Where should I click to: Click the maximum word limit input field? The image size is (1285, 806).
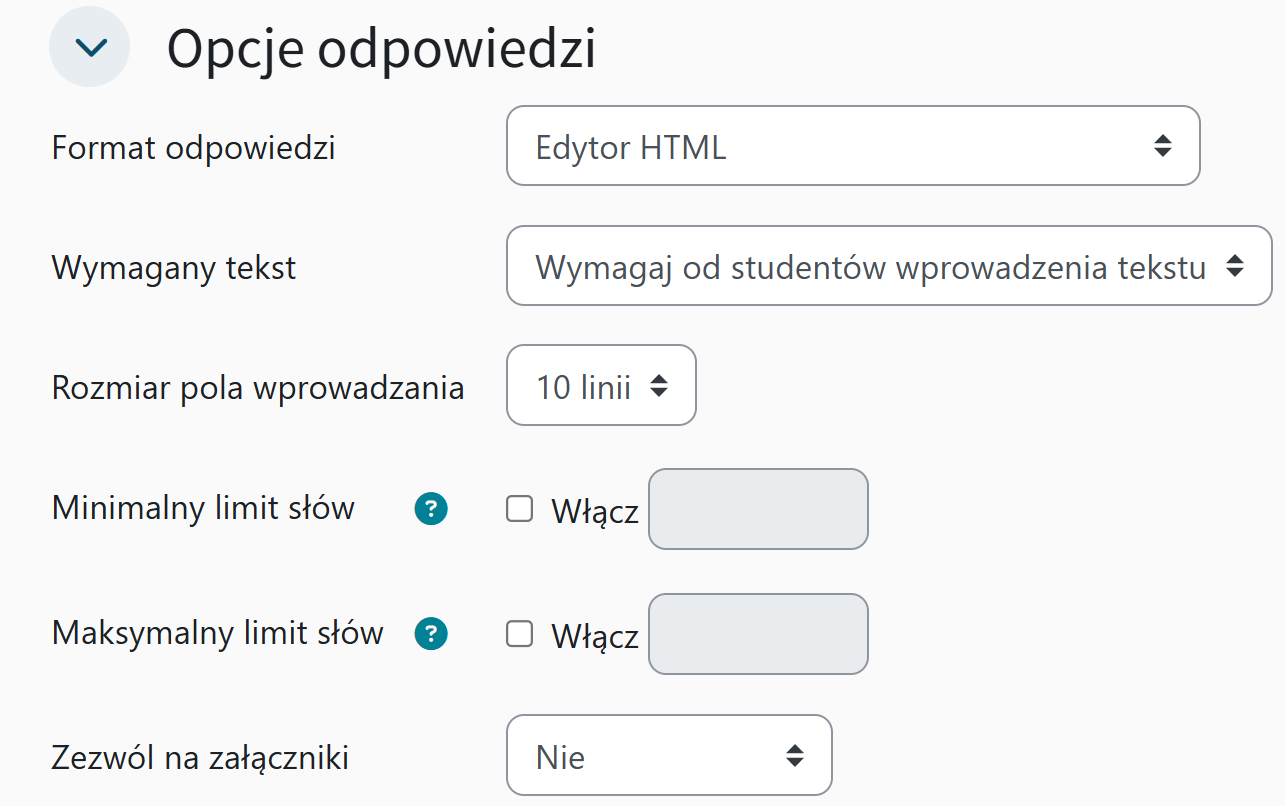pos(758,633)
